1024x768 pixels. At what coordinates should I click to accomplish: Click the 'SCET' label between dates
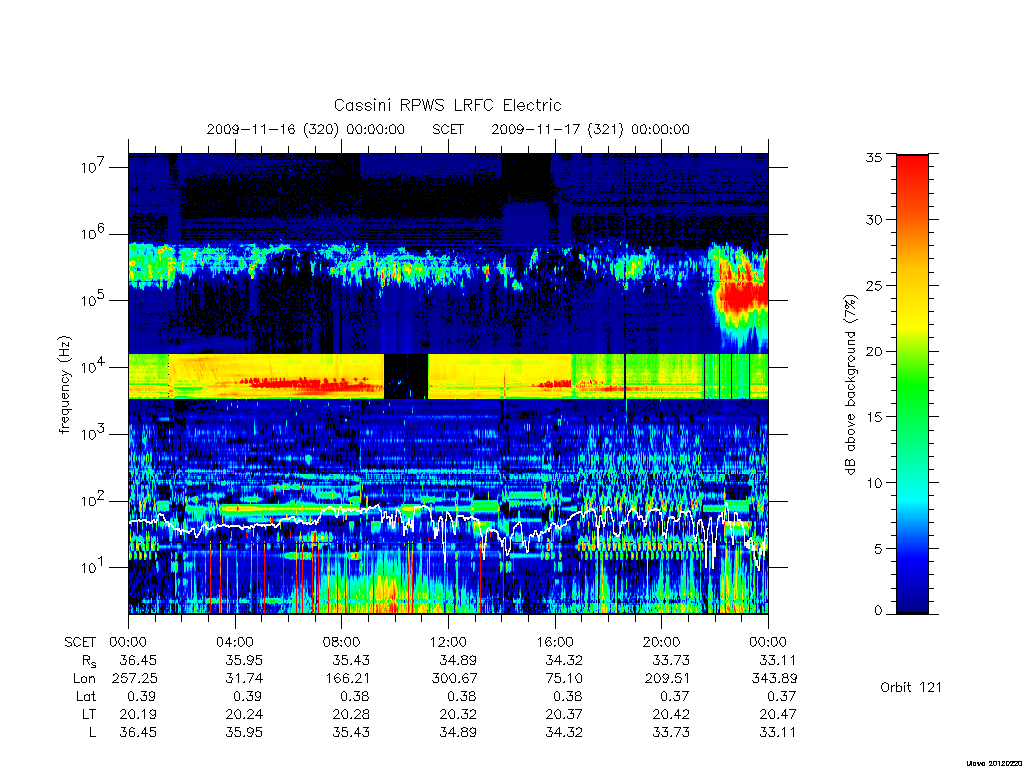click(448, 129)
